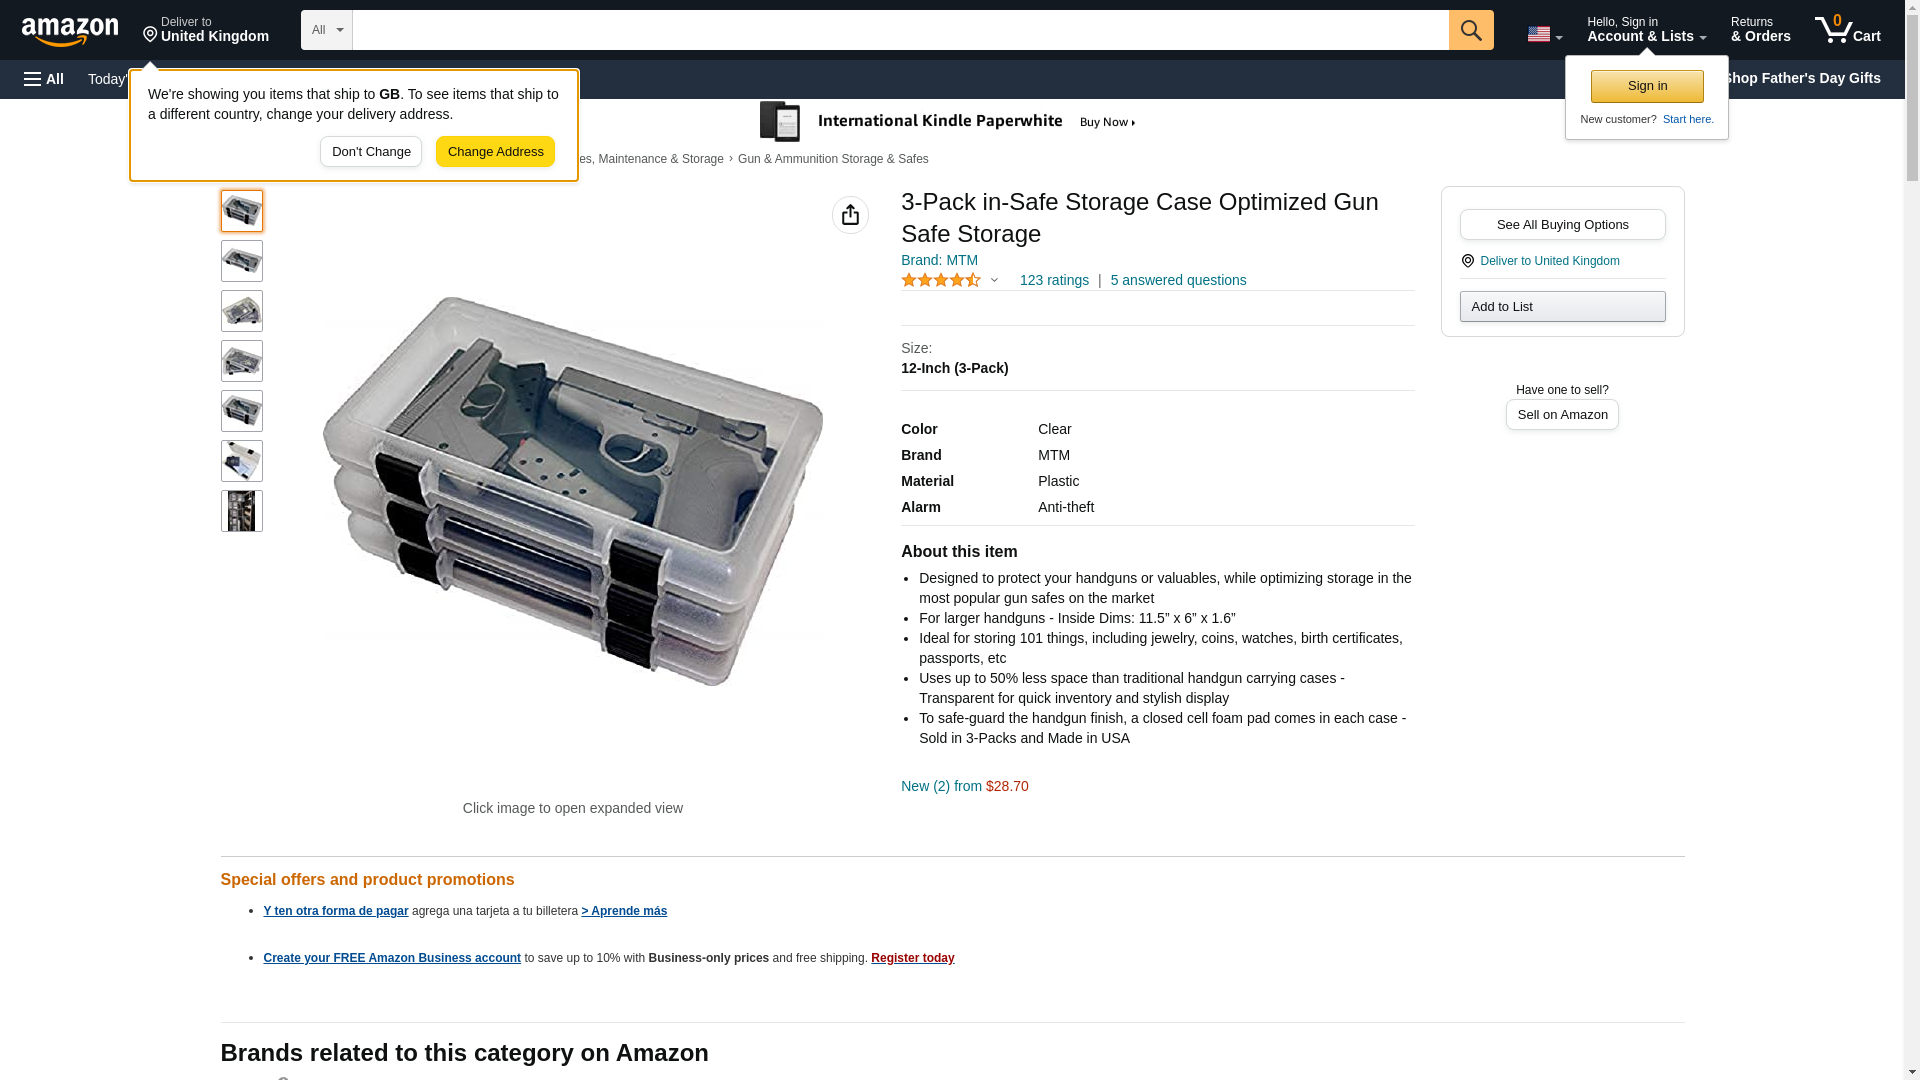This screenshot has width=1920, height=1080.
Task: Open Shop Father's Day Gifts nav item
Action: click(1801, 78)
